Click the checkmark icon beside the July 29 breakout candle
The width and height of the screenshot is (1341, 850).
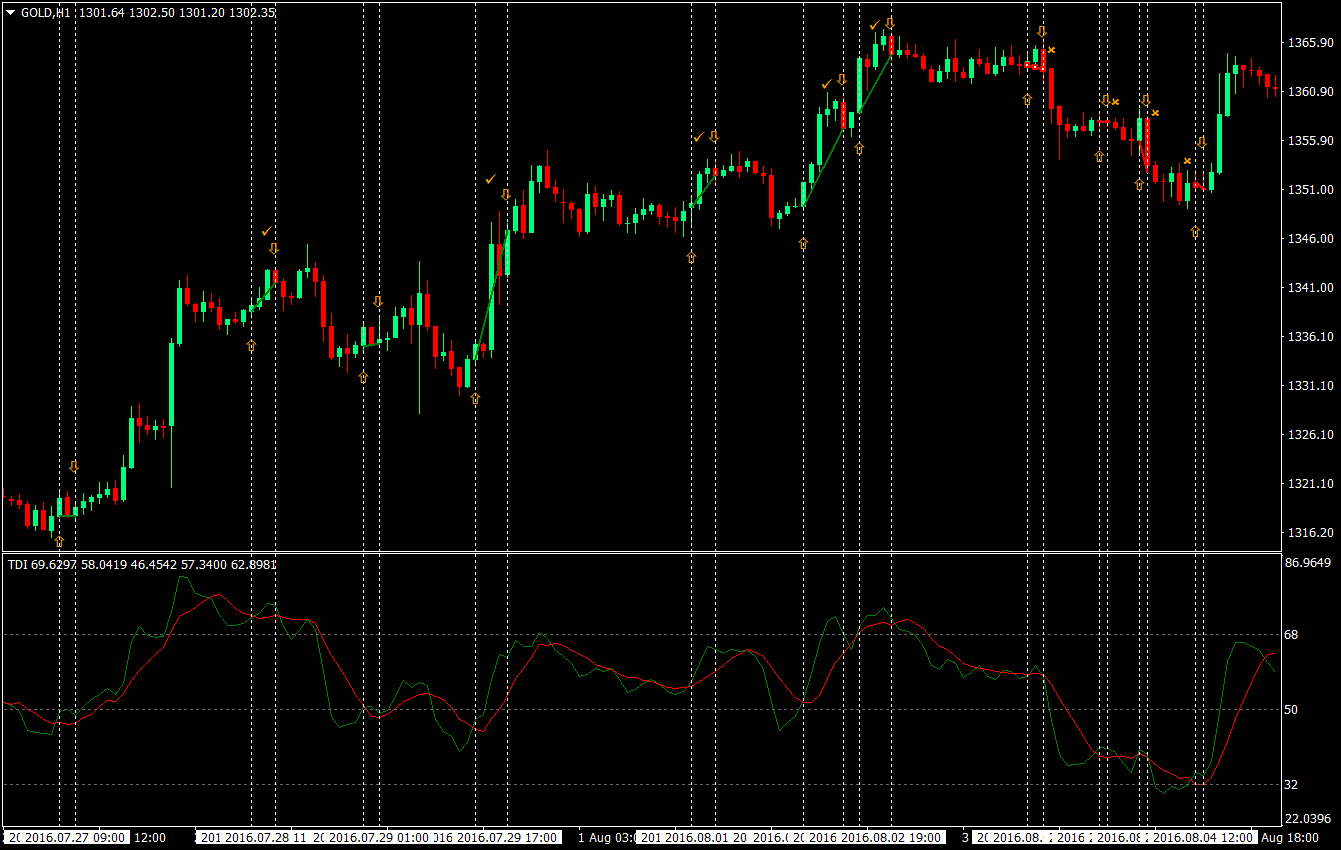tap(491, 178)
